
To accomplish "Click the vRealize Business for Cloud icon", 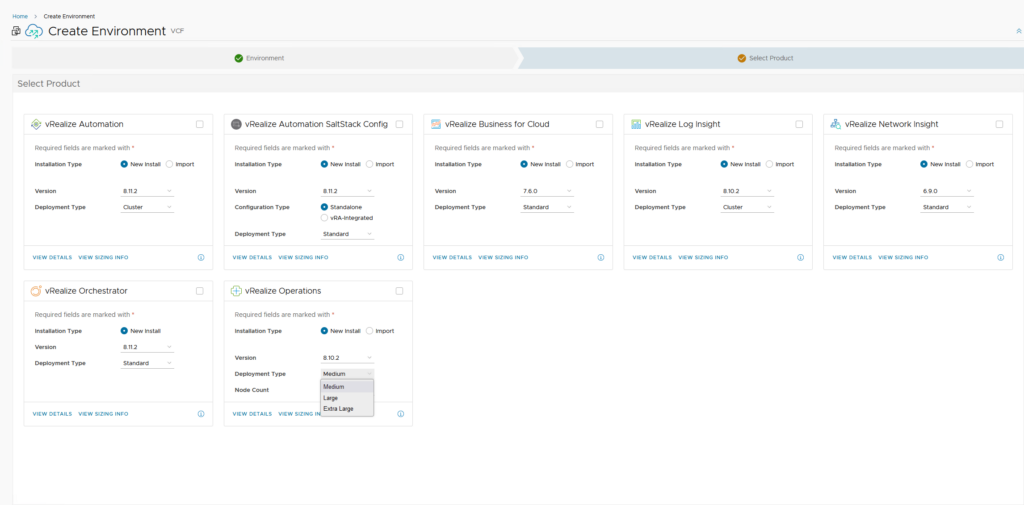I will click(x=436, y=124).
